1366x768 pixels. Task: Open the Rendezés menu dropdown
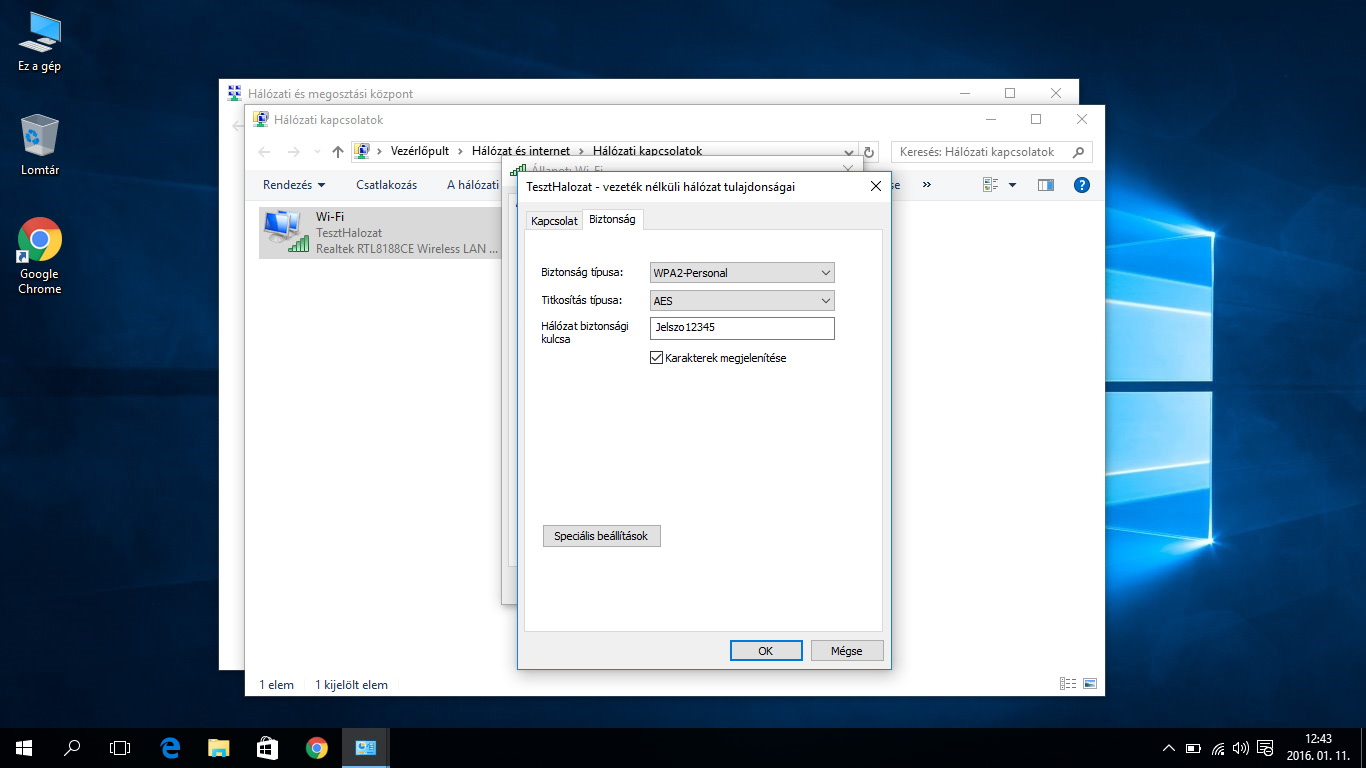click(x=294, y=185)
